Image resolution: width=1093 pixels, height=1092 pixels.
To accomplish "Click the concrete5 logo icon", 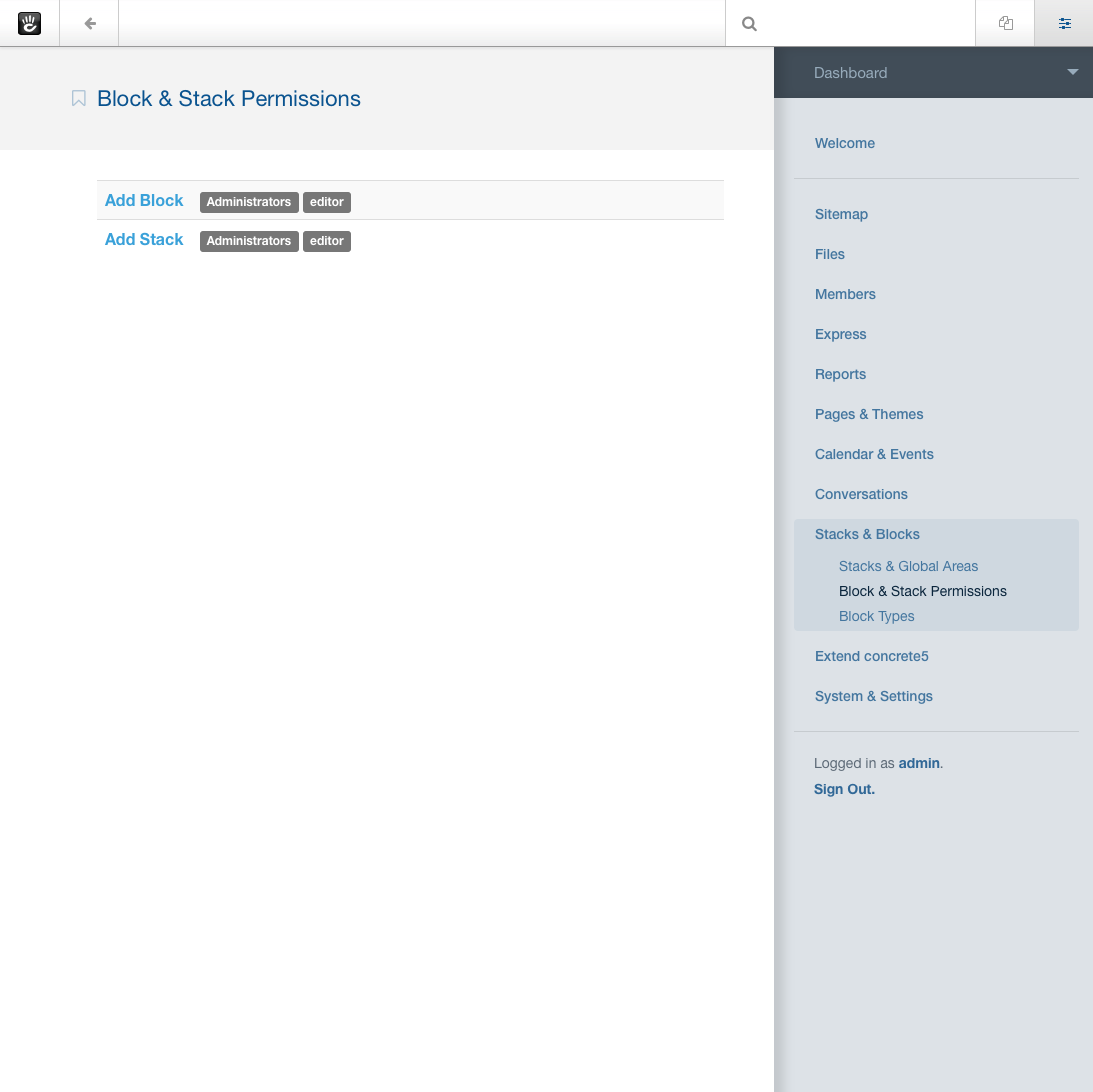I will click(x=29, y=23).
